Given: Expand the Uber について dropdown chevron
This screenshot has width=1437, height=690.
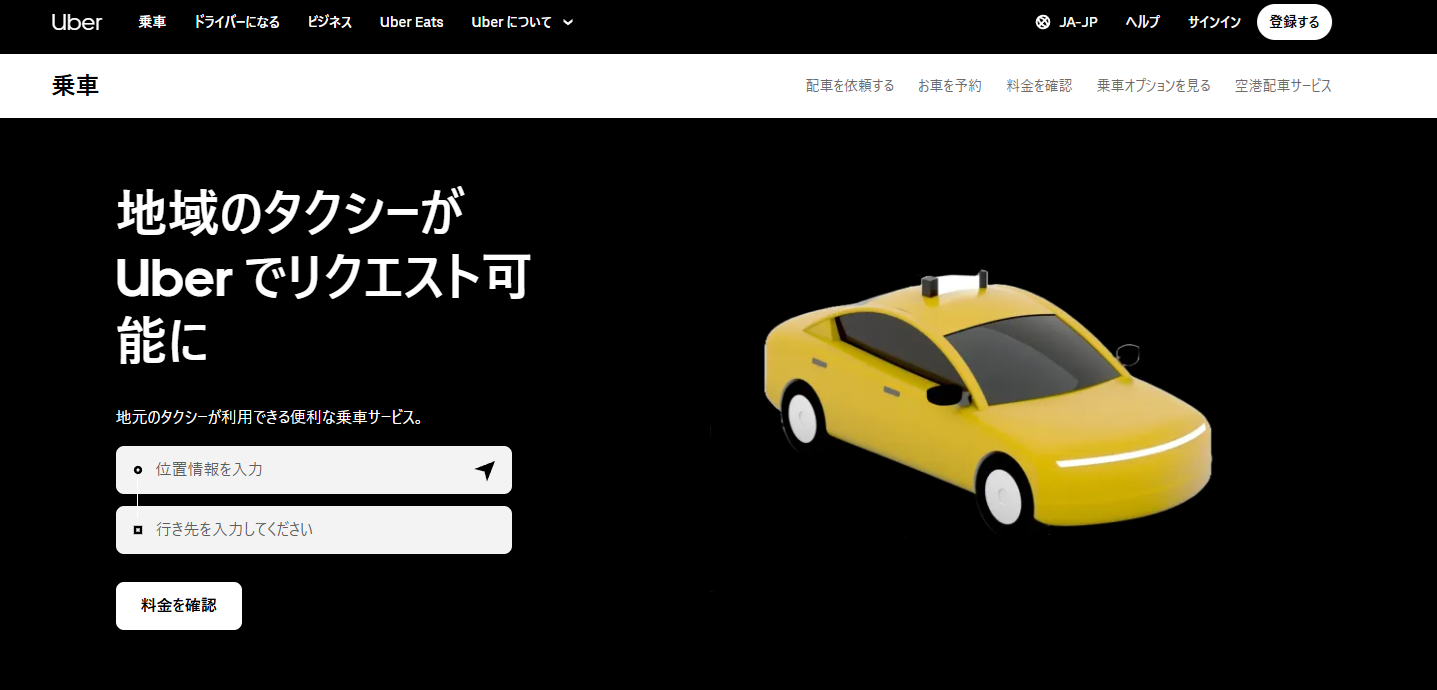Looking at the screenshot, I should coord(568,22).
